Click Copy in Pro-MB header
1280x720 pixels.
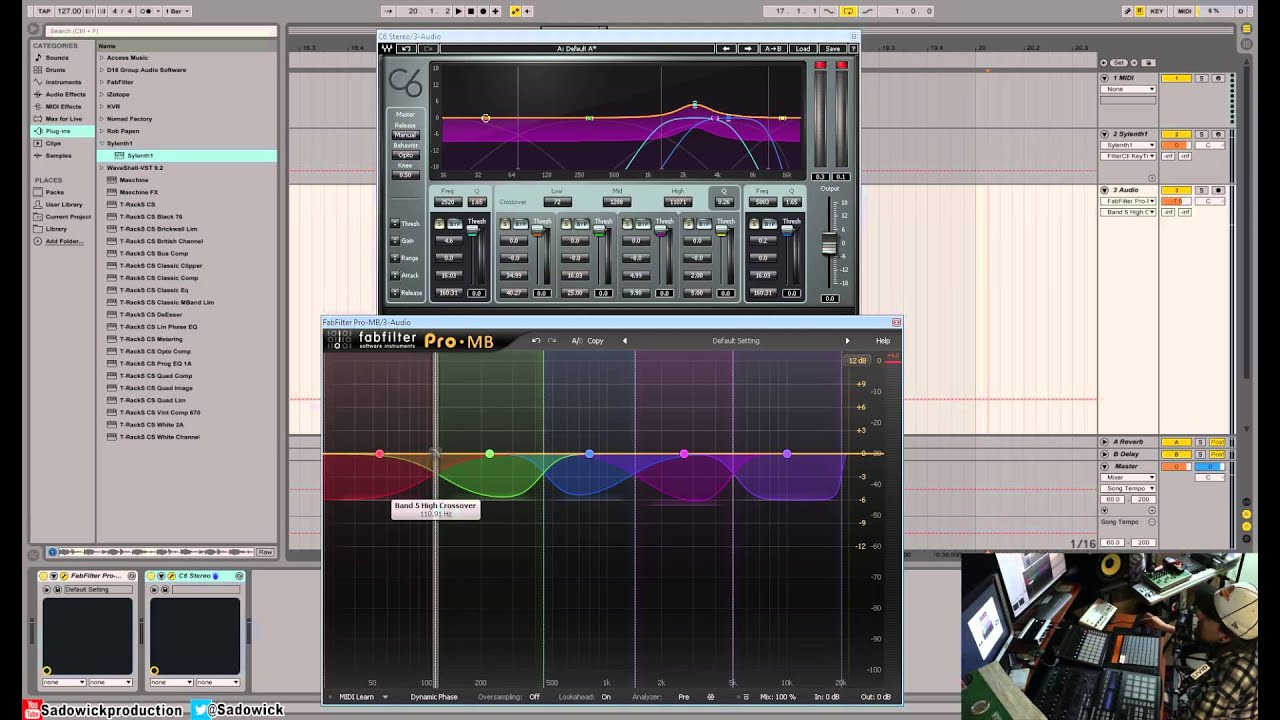(x=595, y=341)
